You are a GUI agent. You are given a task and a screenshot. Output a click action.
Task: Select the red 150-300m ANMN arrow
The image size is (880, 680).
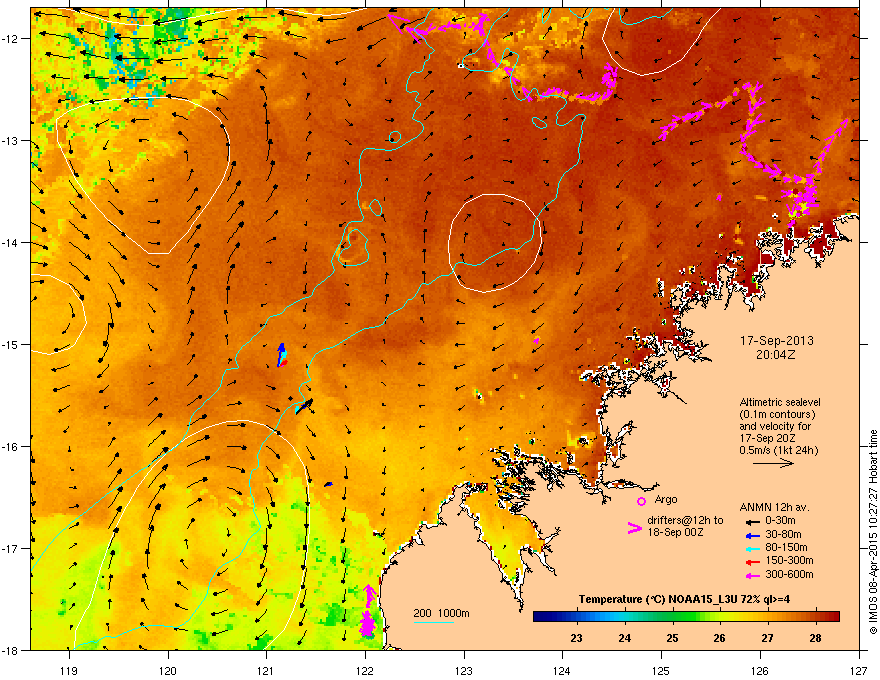tap(751, 562)
